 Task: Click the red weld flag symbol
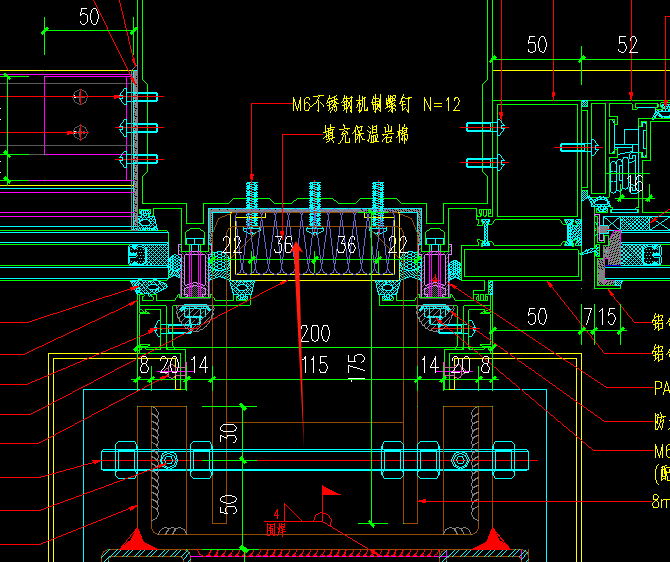[330, 492]
